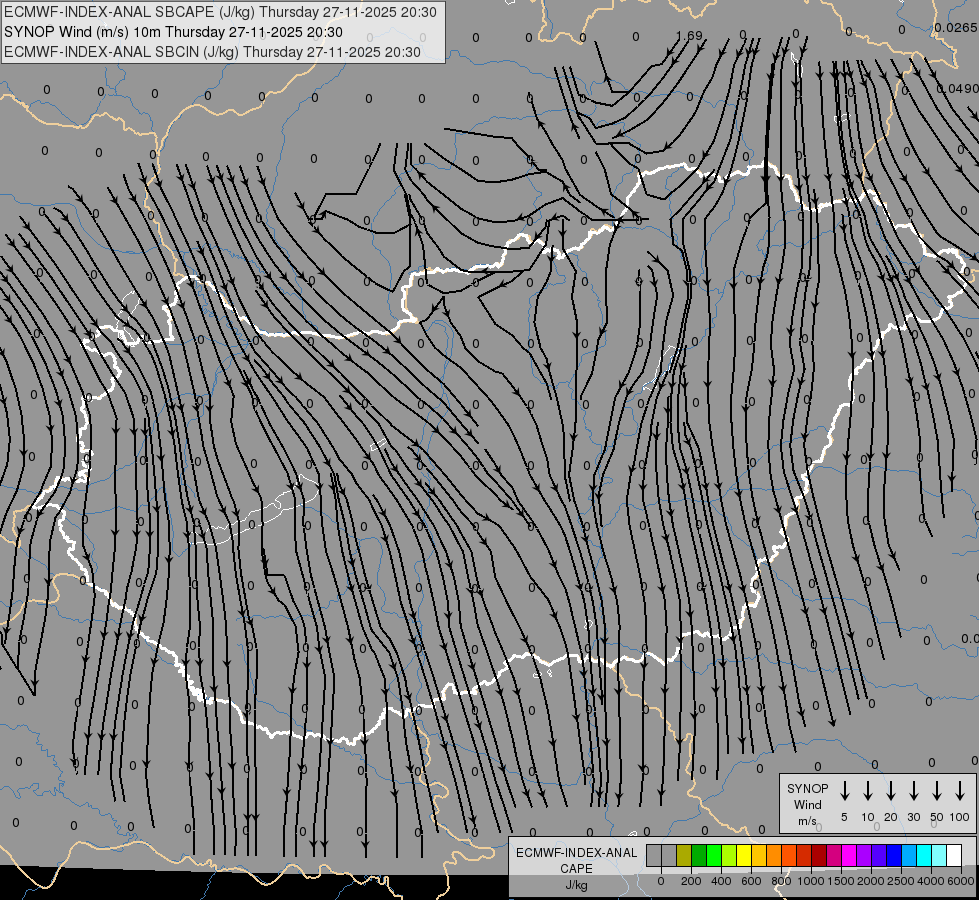Click the 6000 tick label in CAPE scale
Image resolution: width=979 pixels, height=900 pixels.
[961, 881]
